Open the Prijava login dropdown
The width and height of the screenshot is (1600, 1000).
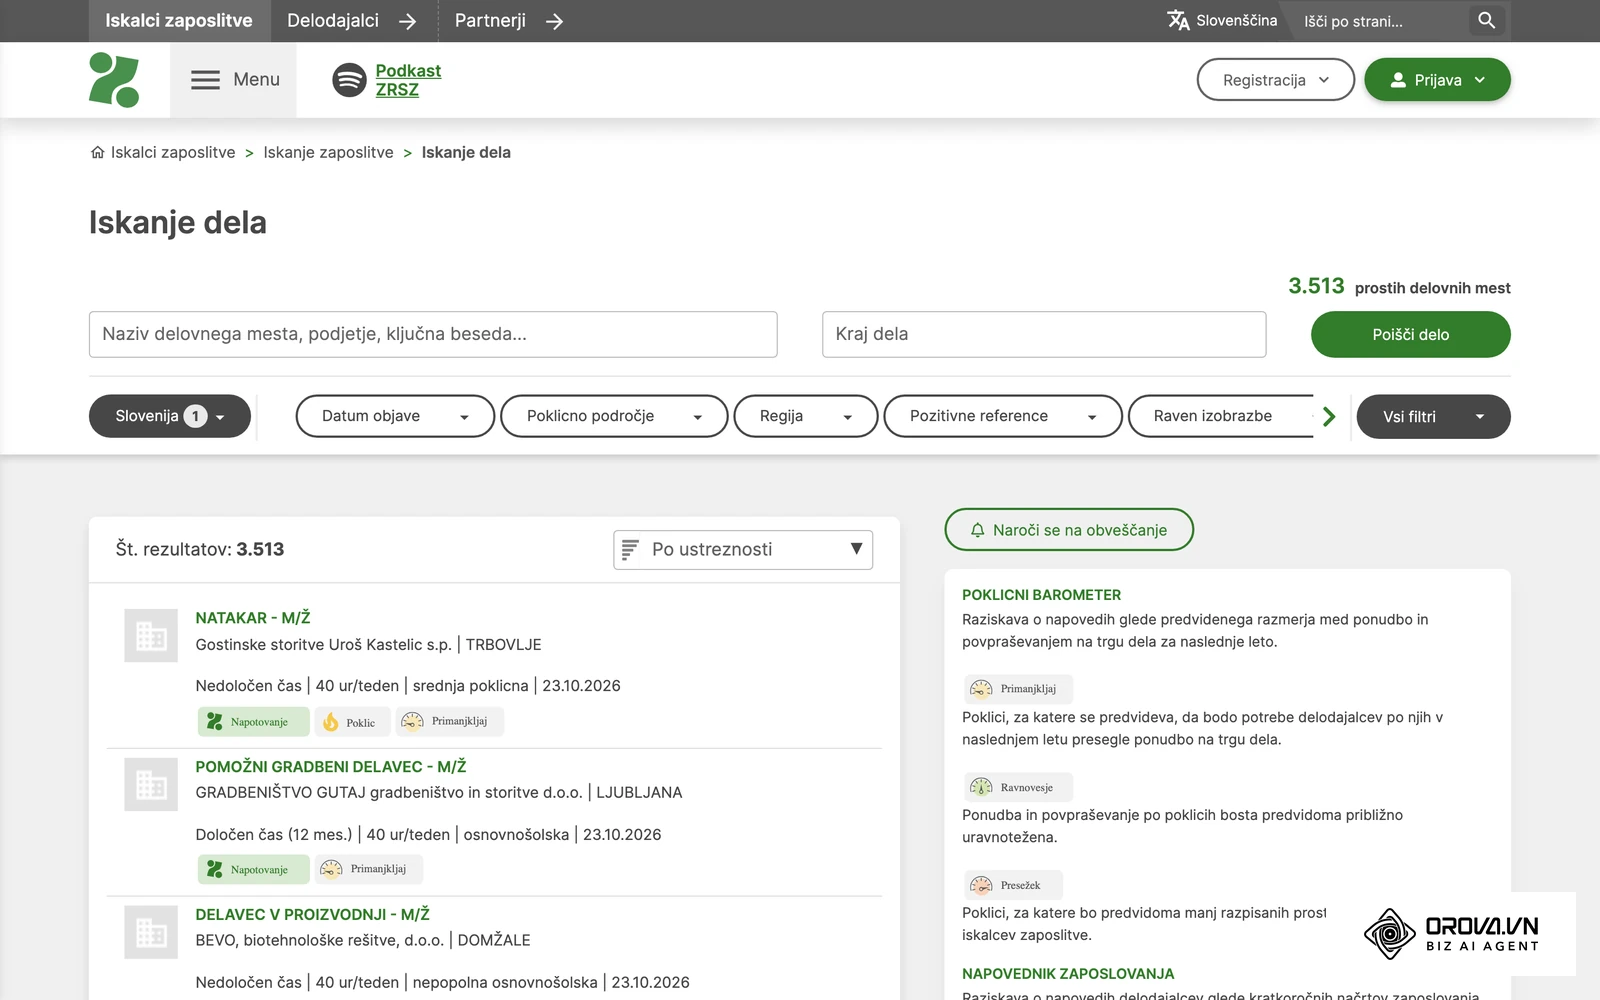1437,80
